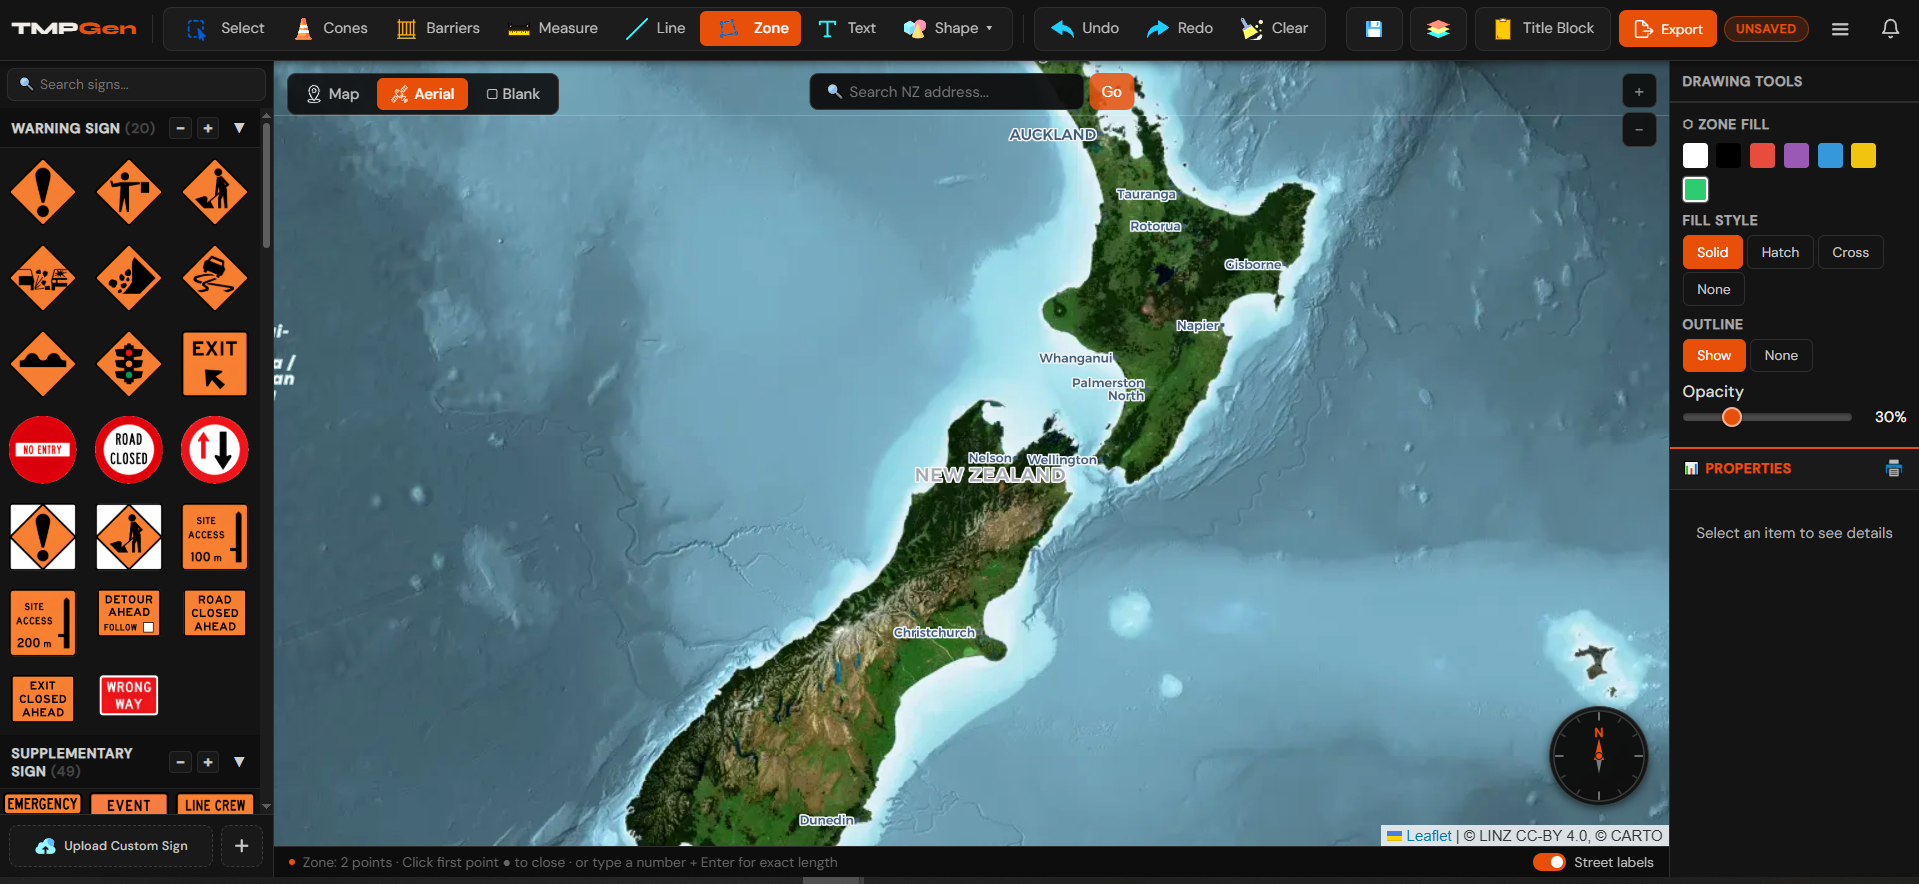
Task: Shrink Warning Sign icons with minus
Action: 180,128
